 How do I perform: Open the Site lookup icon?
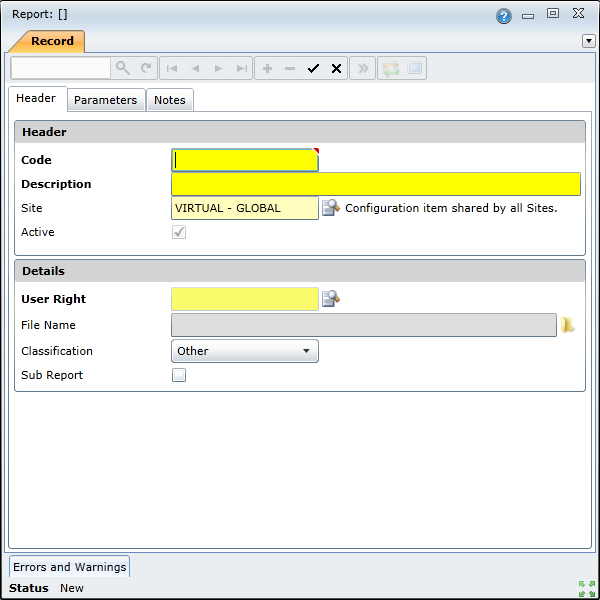coord(330,208)
